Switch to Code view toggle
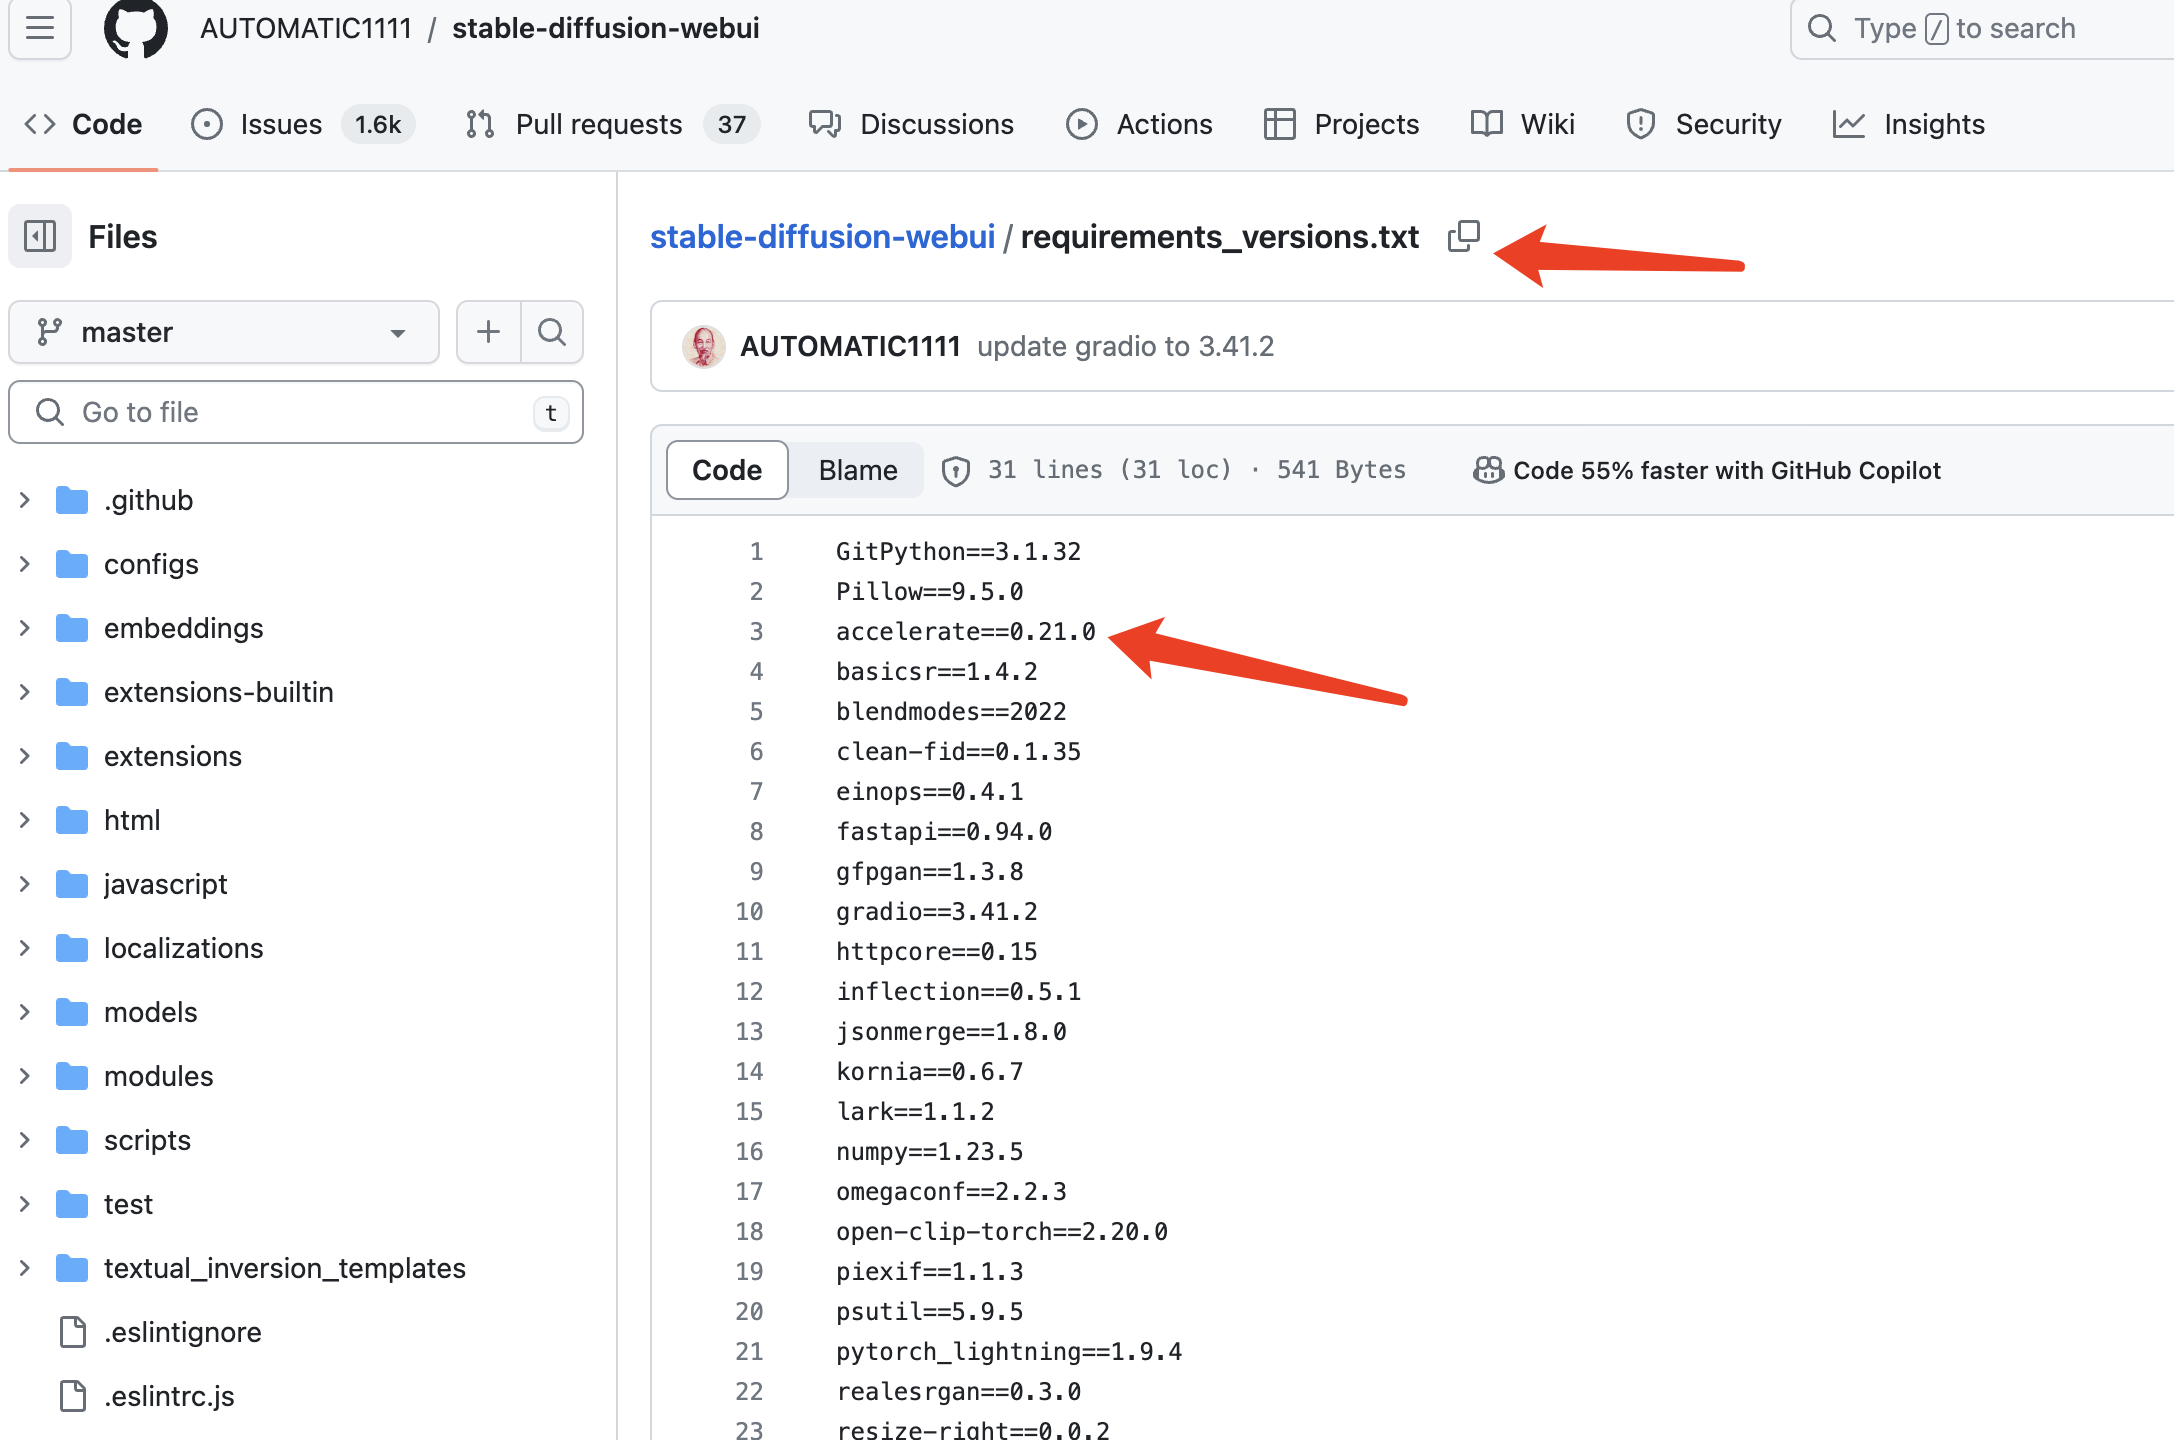The image size is (2174, 1440). click(x=727, y=471)
